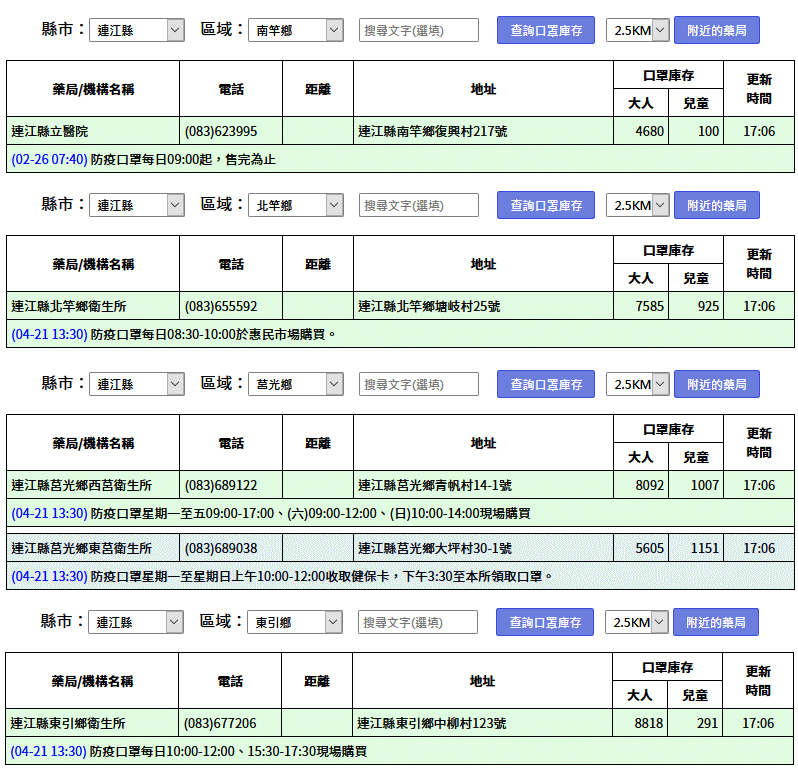Screen dimensions: 798x770
Task: Click phone number (083)655592
Action: point(220,306)
